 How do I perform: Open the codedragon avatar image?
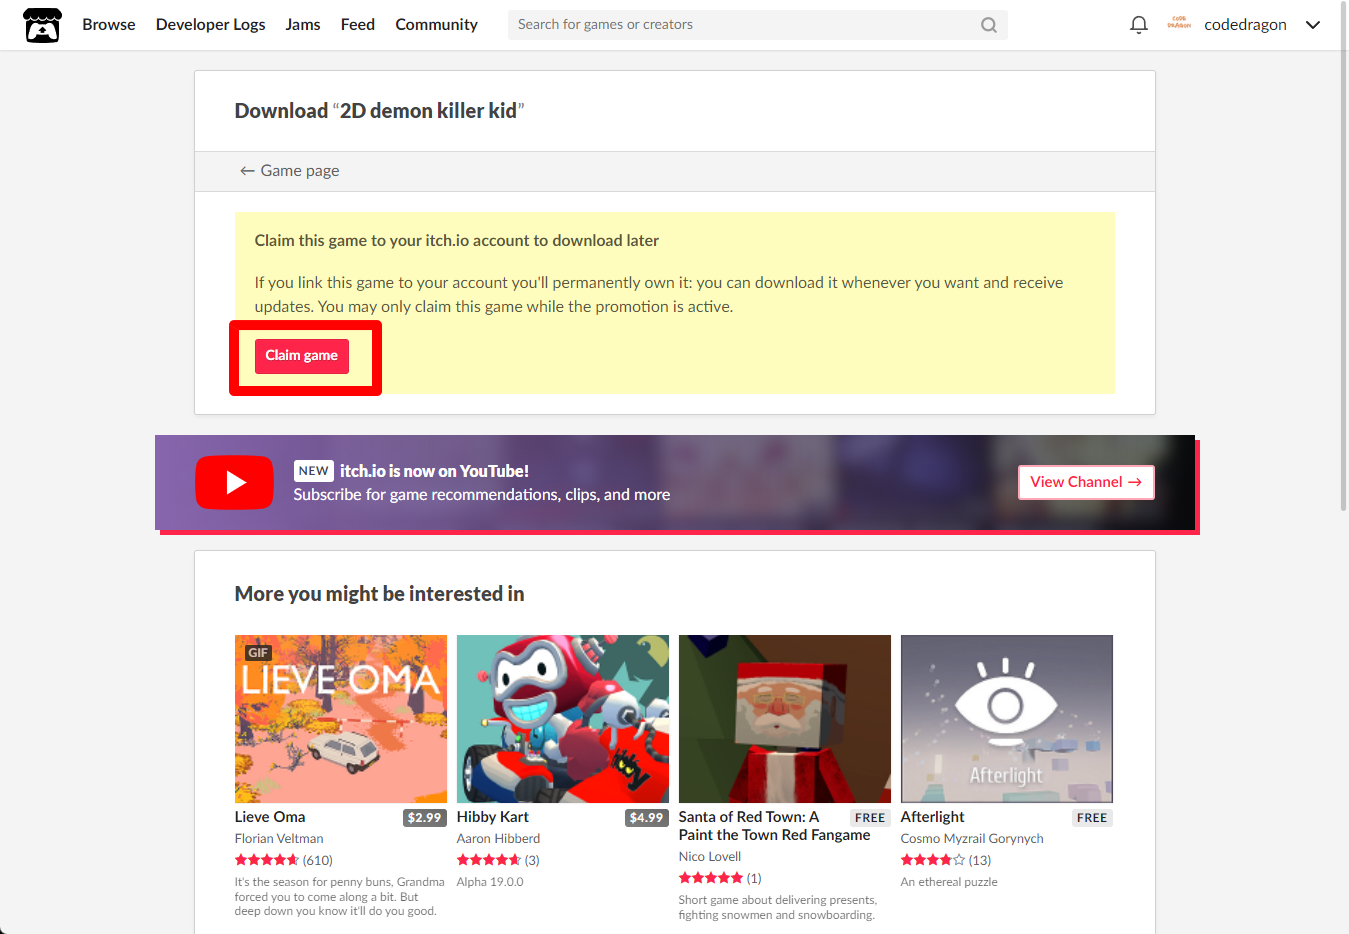[1179, 24]
